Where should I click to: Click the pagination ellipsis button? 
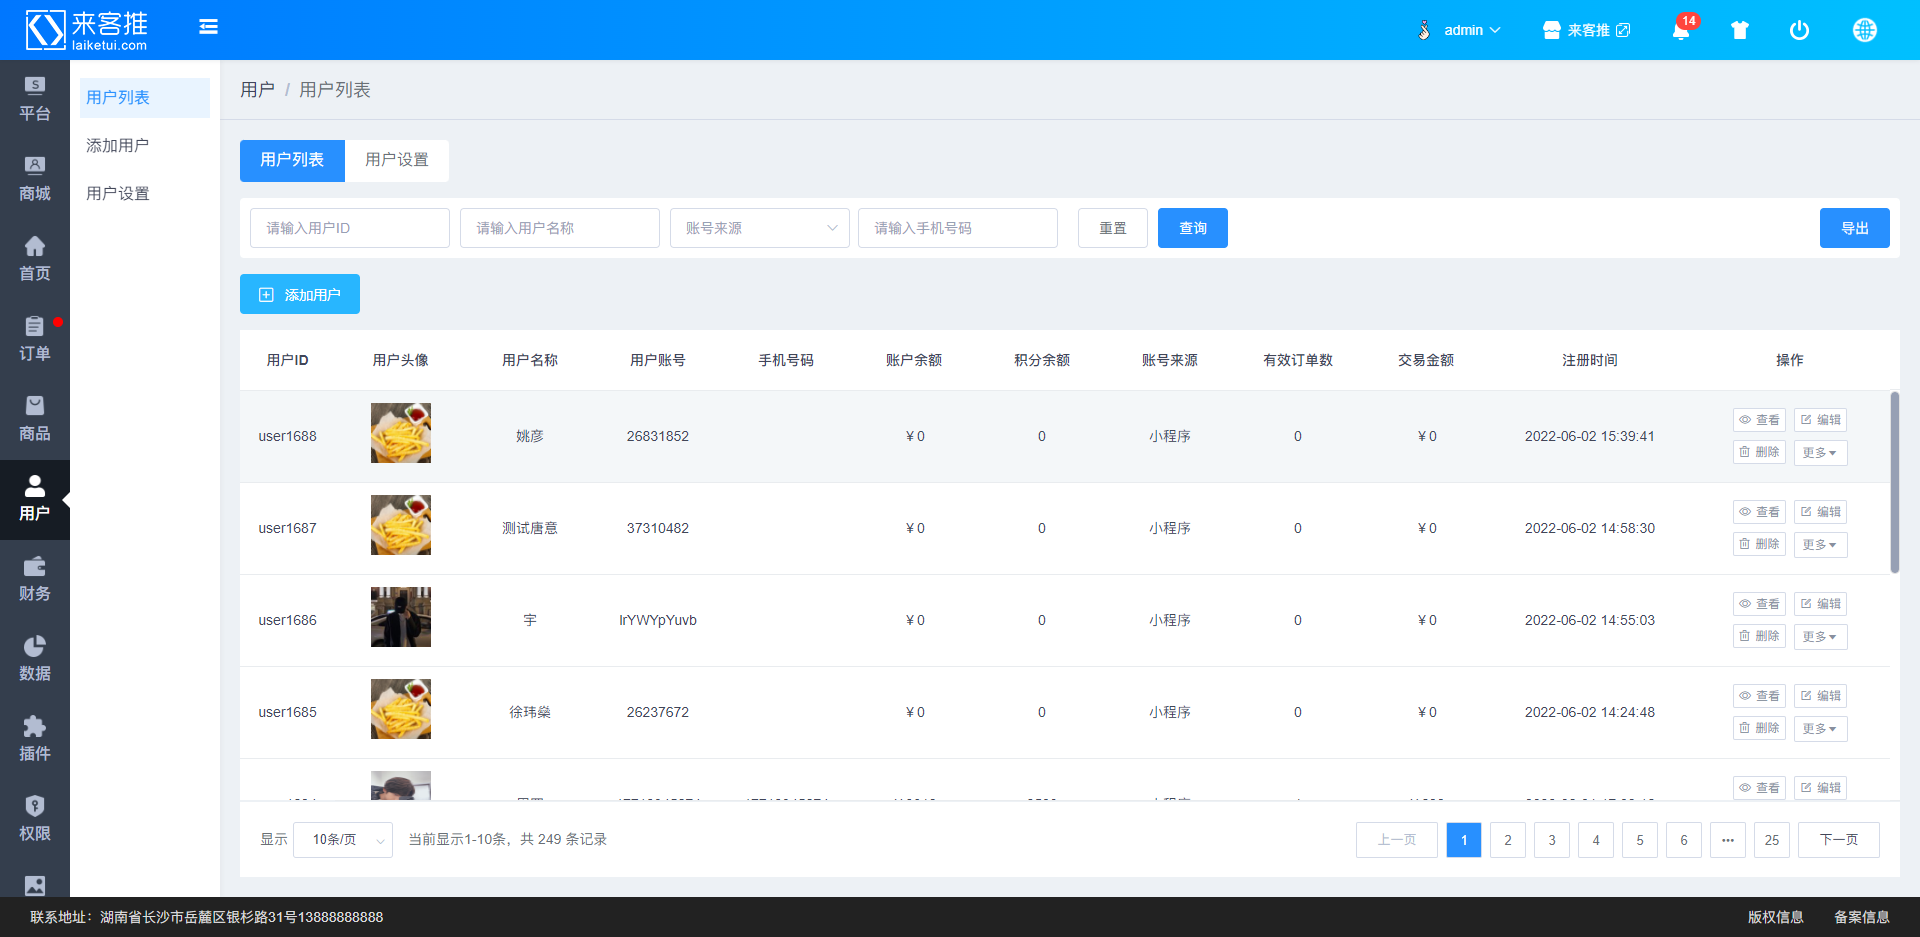[x=1728, y=840]
